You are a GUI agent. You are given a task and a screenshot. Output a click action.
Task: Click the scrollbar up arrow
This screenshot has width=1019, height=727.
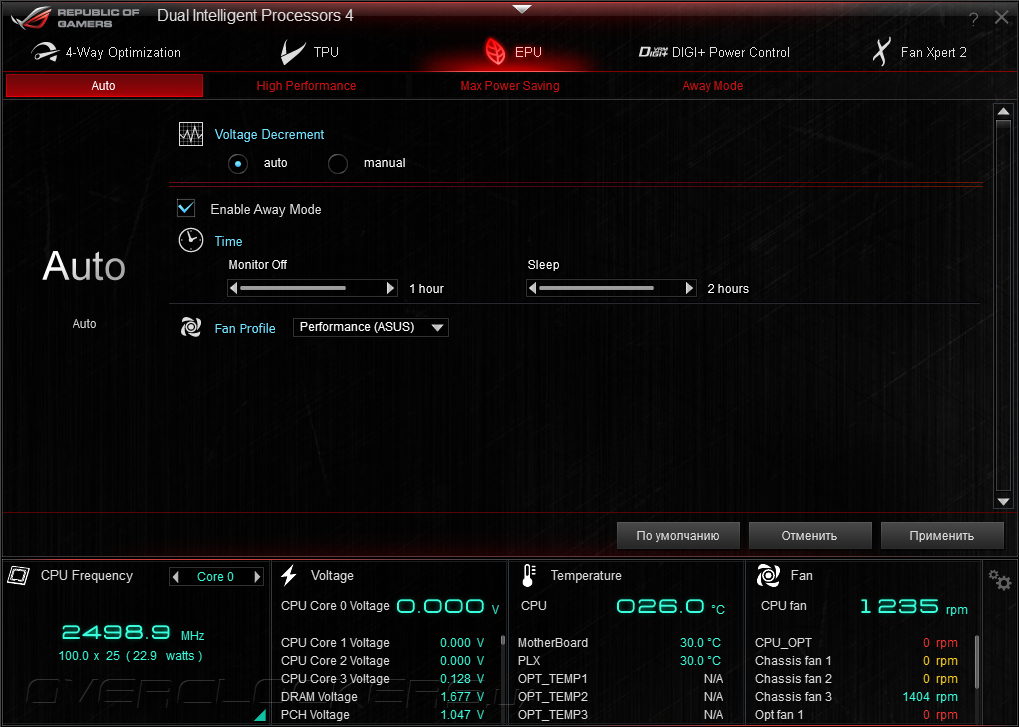tap(1003, 111)
